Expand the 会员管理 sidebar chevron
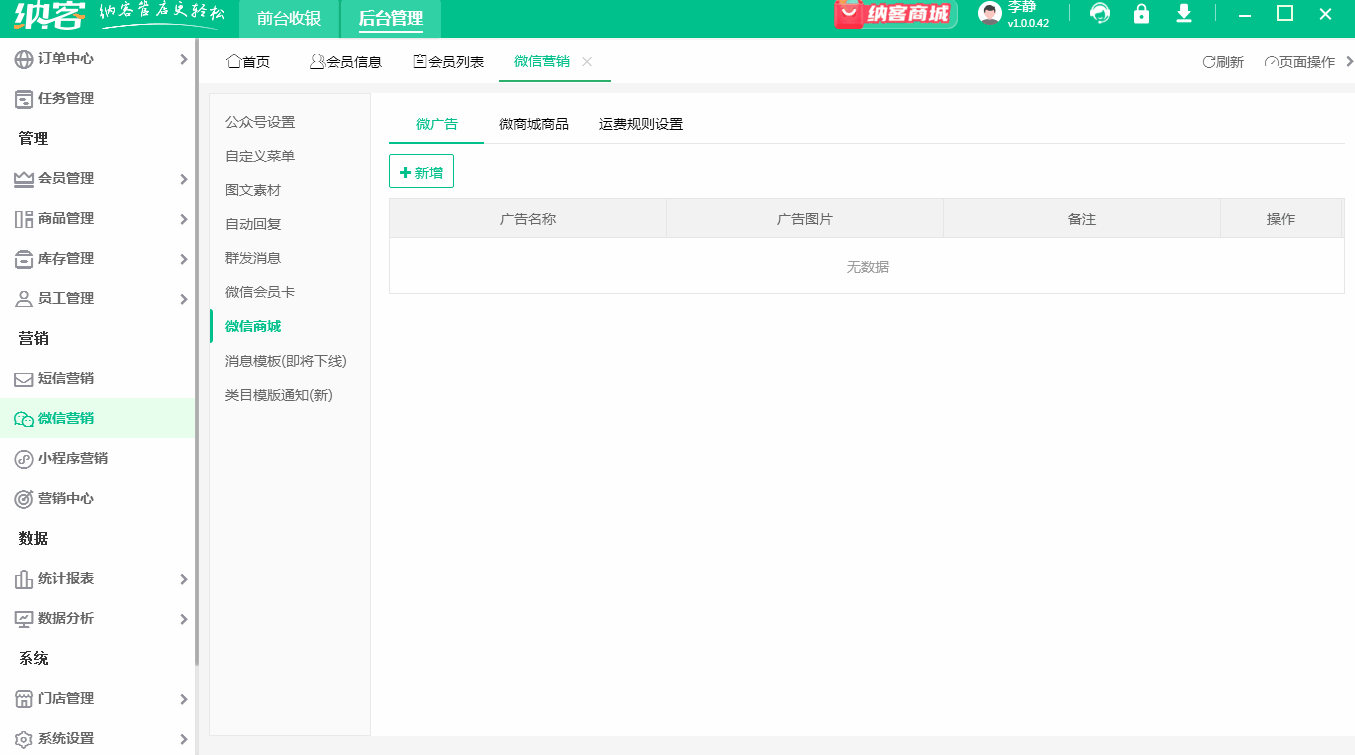The image size is (1355, 755). point(184,178)
